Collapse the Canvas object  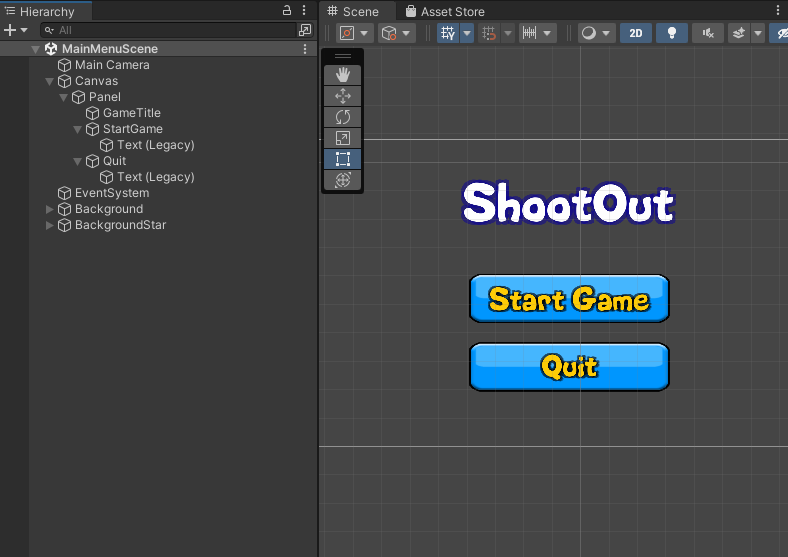pos(49,81)
